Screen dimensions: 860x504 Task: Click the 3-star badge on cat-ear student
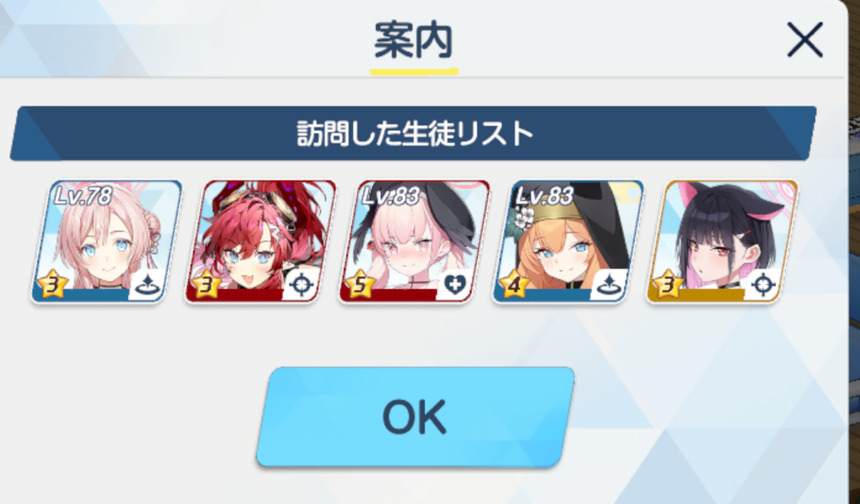click(x=668, y=285)
